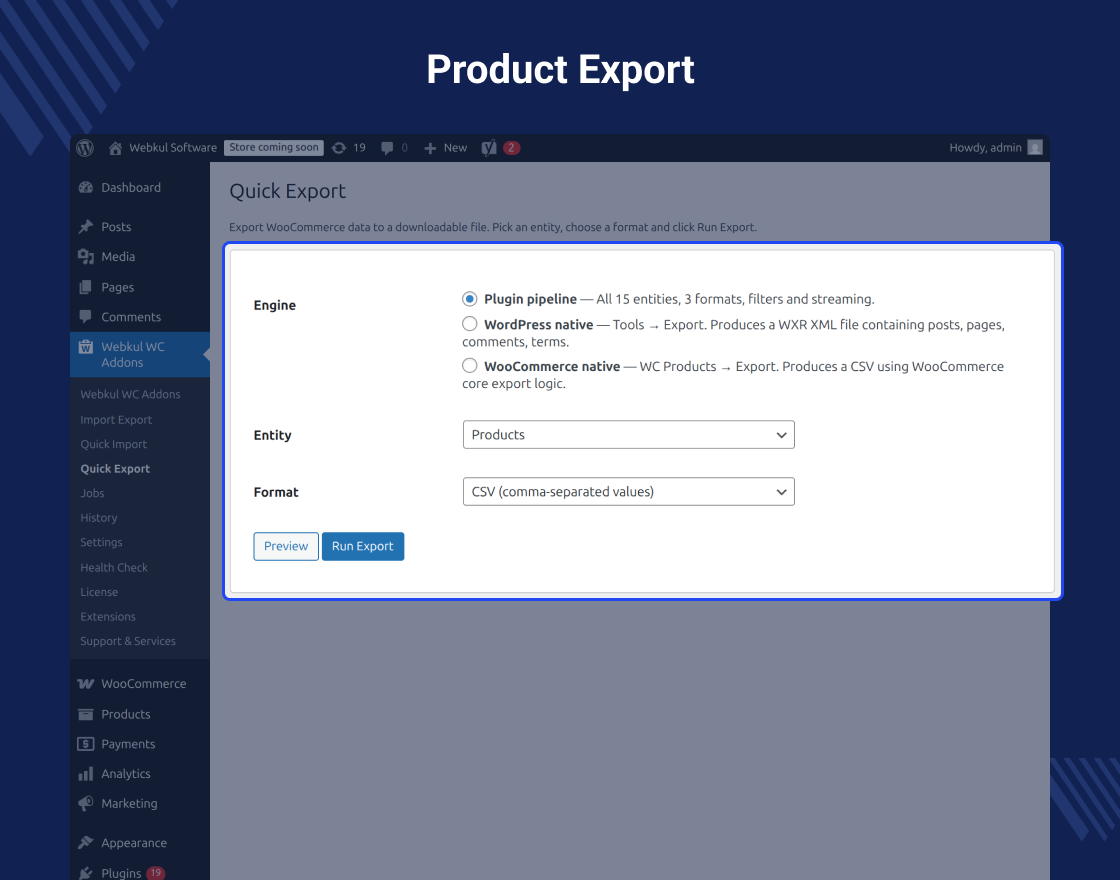Screen dimensions: 1120x880
Task: Select the WordPress native engine option
Action: click(469, 324)
